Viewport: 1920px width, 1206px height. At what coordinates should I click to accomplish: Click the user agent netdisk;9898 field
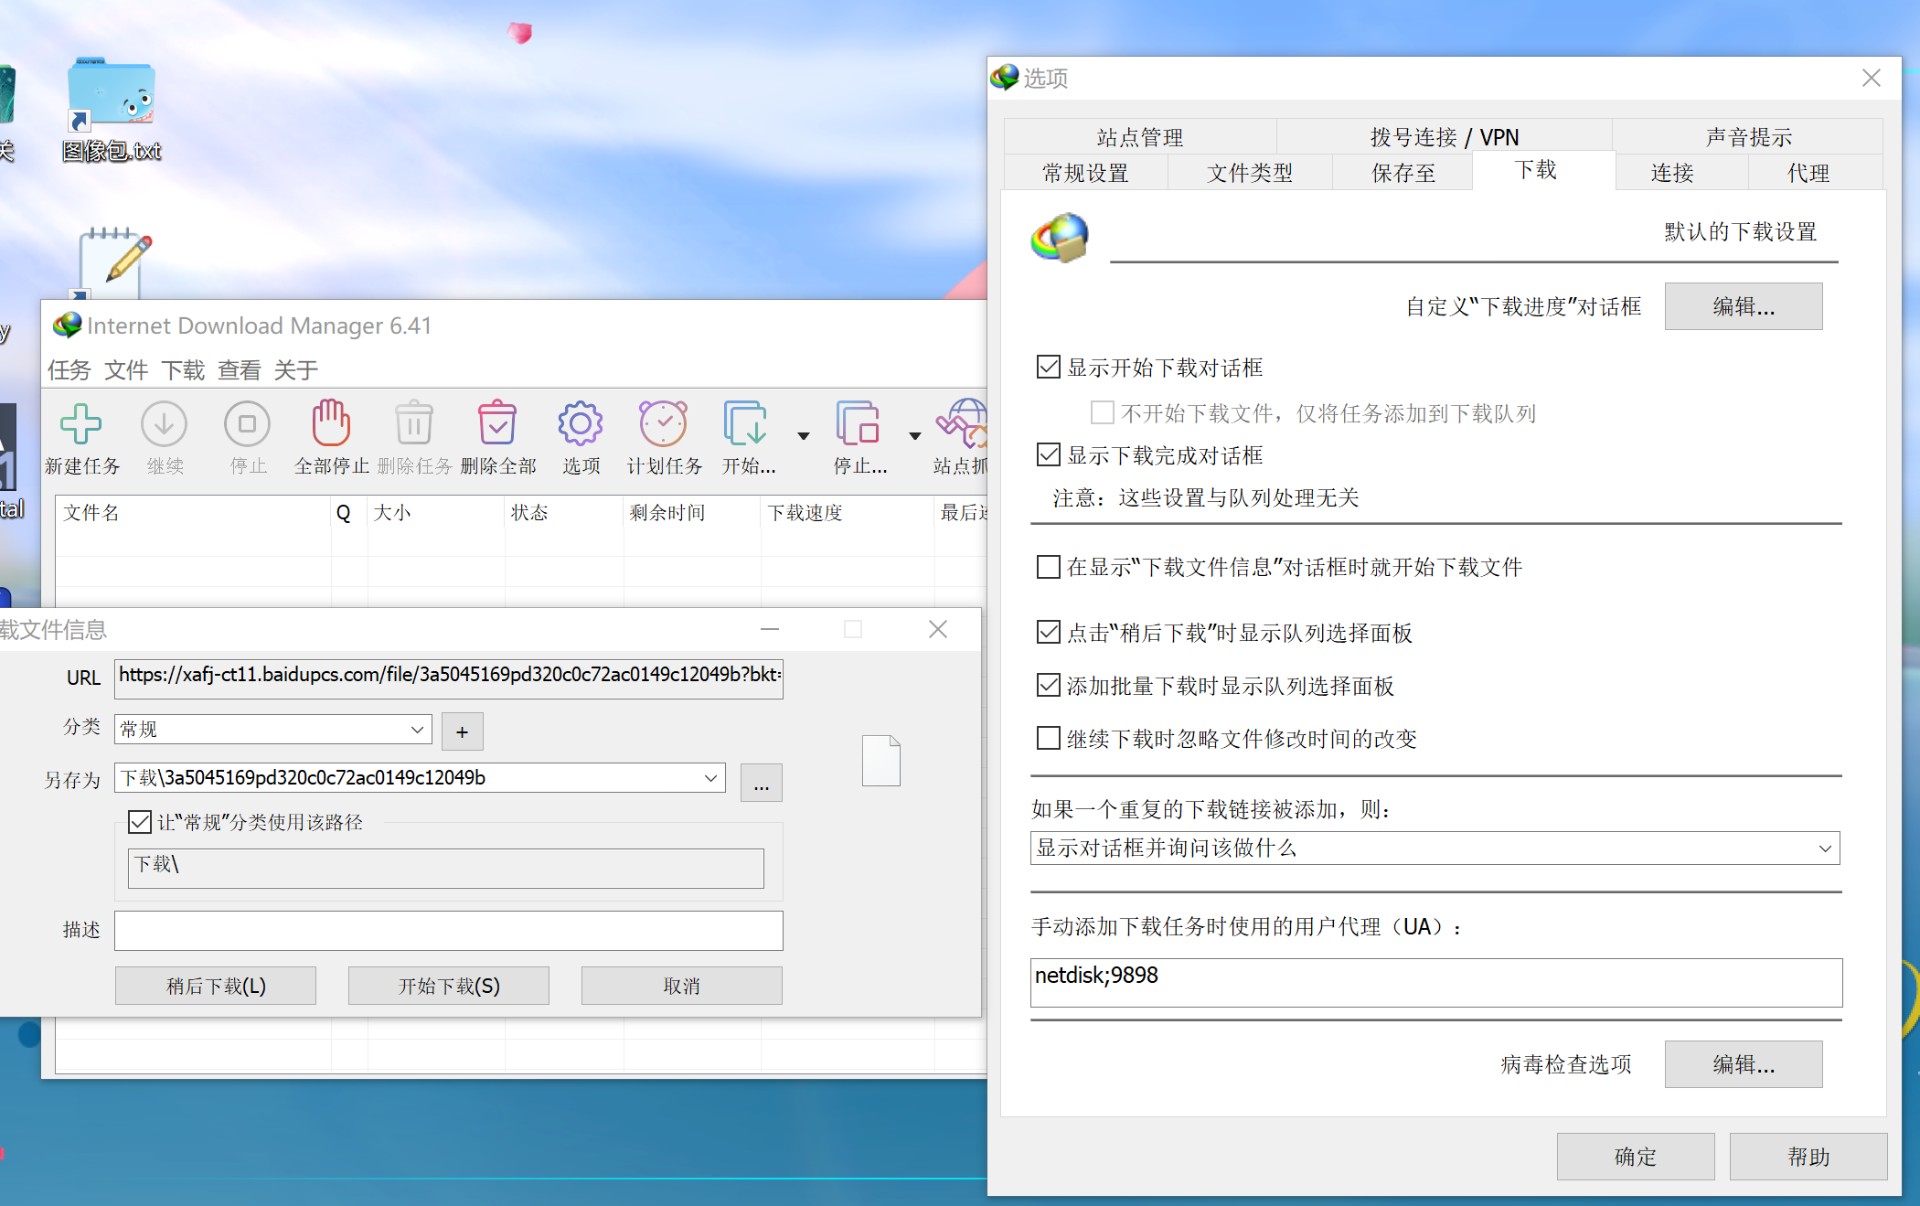[x=1436, y=982]
